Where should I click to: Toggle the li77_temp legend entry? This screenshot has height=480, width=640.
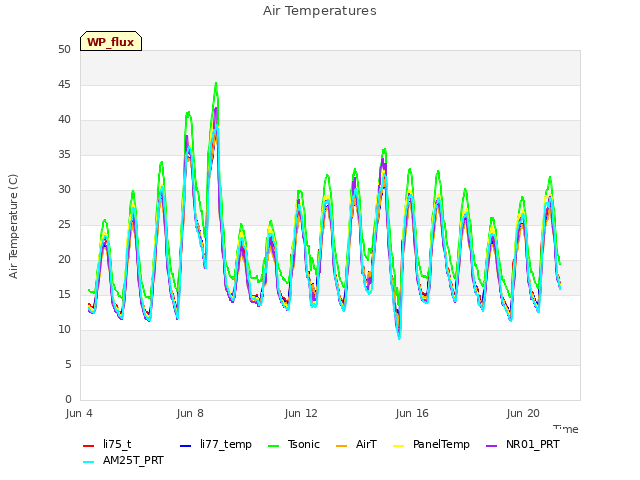click(216, 444)
